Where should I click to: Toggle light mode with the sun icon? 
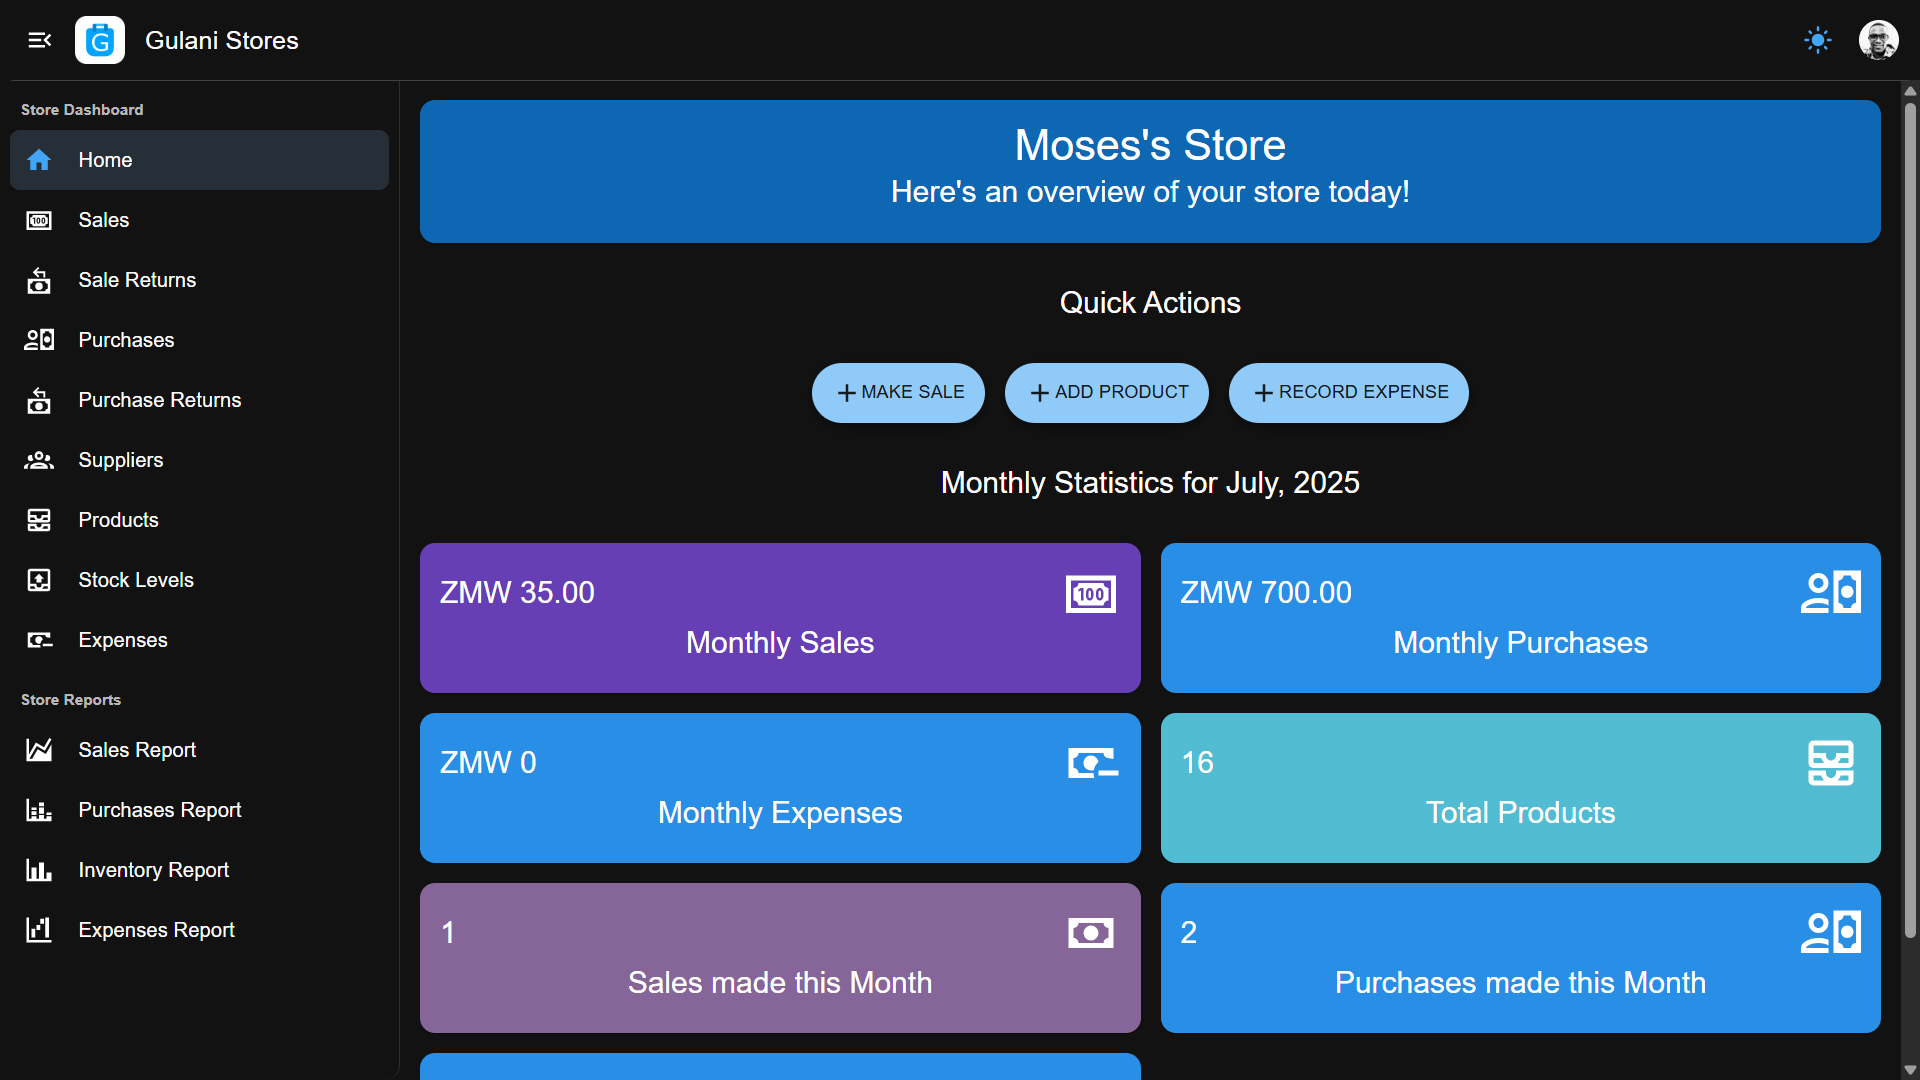pos(1817,40)
